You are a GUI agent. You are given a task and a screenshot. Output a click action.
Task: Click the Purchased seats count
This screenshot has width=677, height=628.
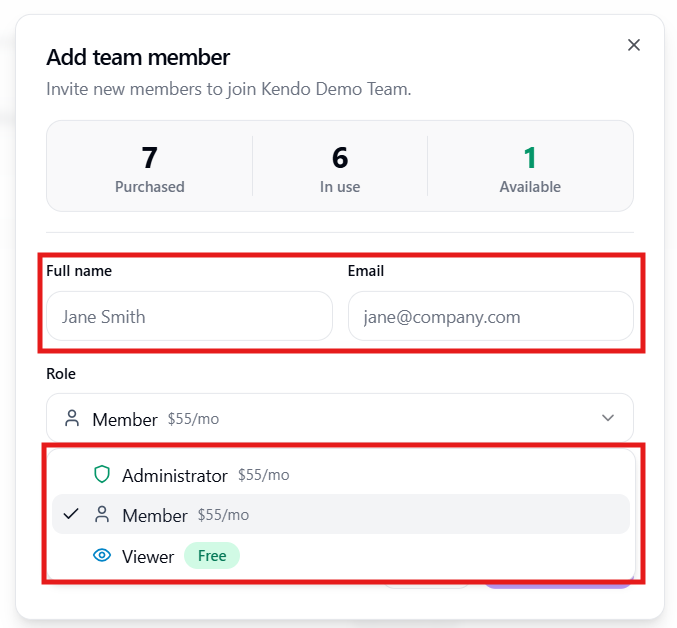pyautogui.click(x=149, y=158)
